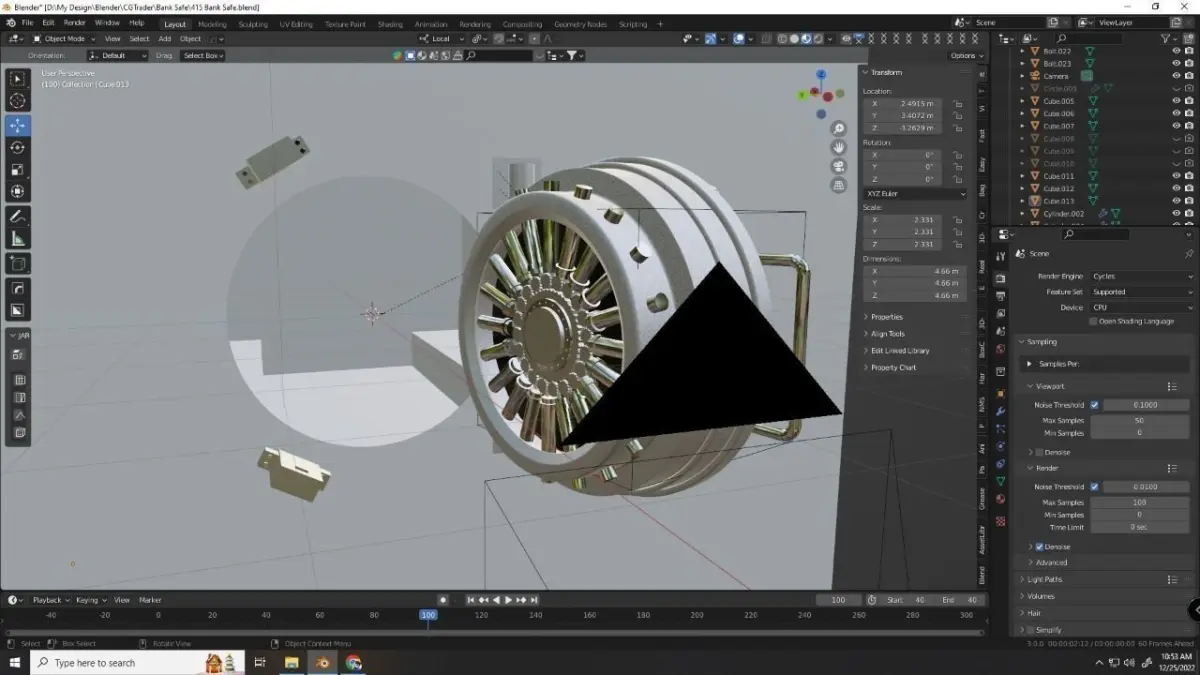Screen dimensions: 1200x675
Task: Pick the Transform tool
Action: [x=18, y=191]
